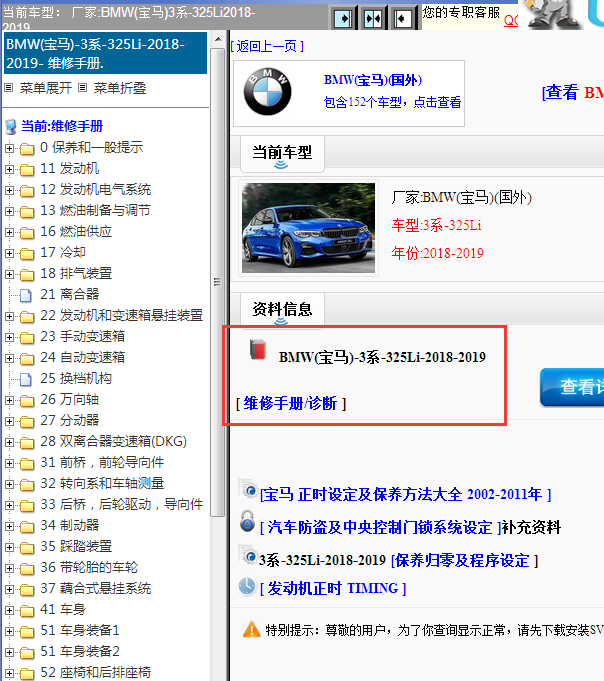This screenshot has height=681, width=604.
Task: Expand the 13 燃油制备与调节 node
Action: (x=9, y=211)
